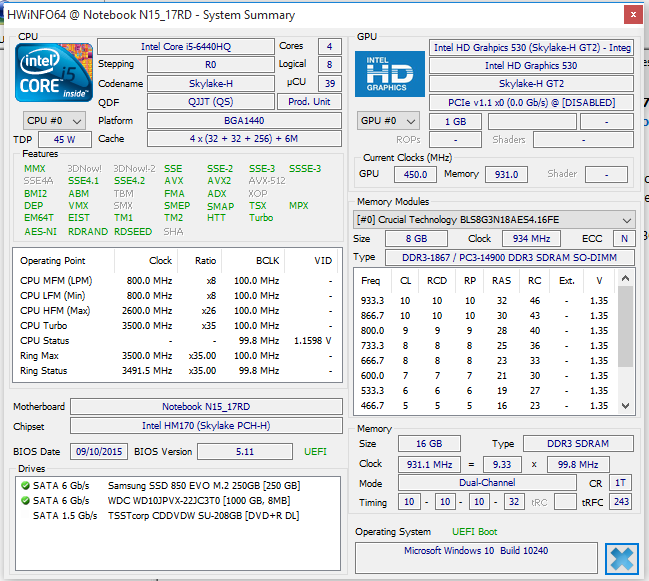The image size is (649, 581).
Task: Click the scroll up arrow in memory timings table
Action: pyautogui.click(x=625, y=278)
